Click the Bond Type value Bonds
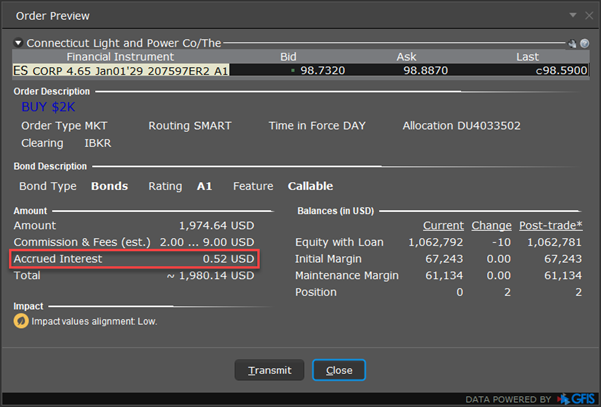The height and width of the screenshot is (407, 601). coord(109,186)
